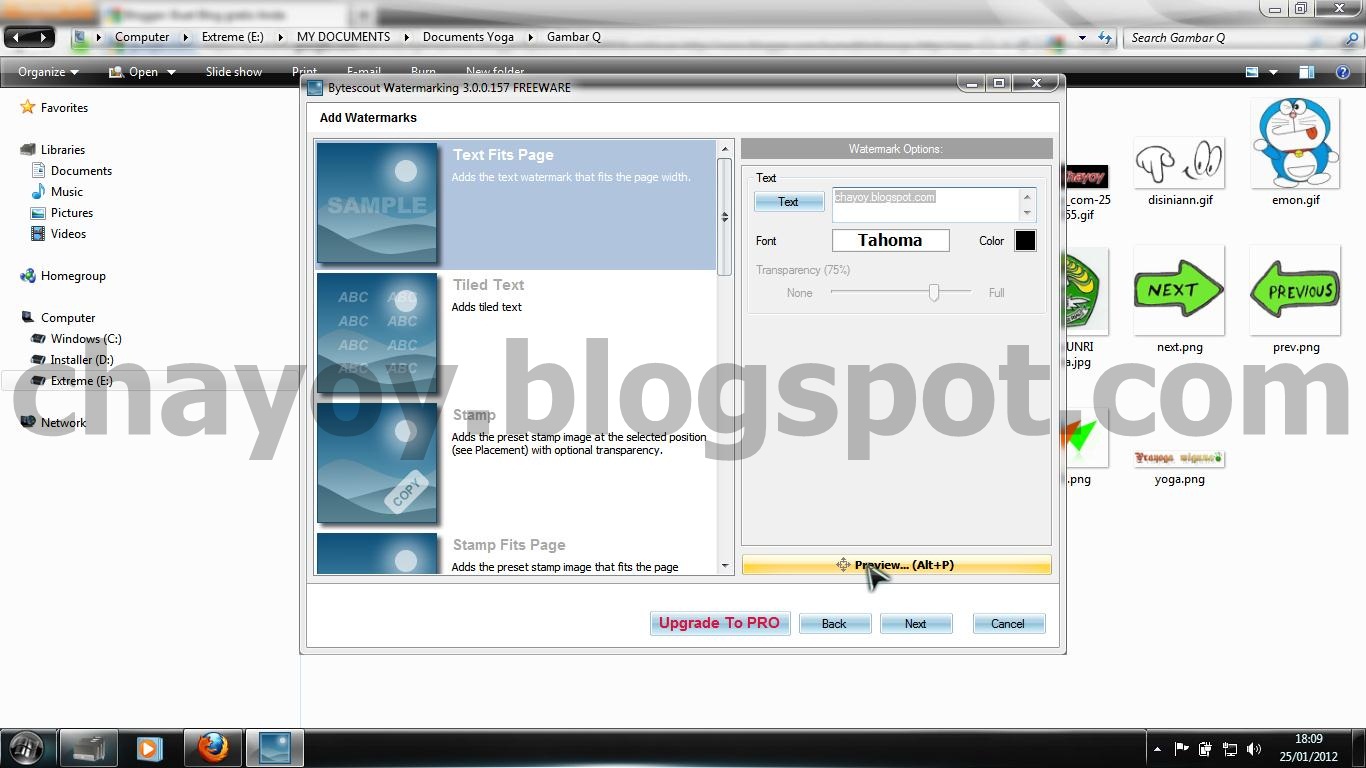Open the address bar history dropdown
The width and height of the screenshot is (1366, 768).
1082,38
